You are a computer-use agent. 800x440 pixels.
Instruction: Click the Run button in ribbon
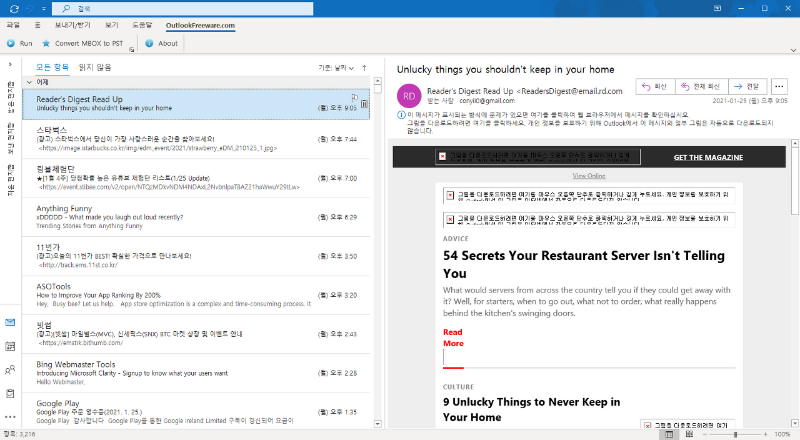coord(19,43)
